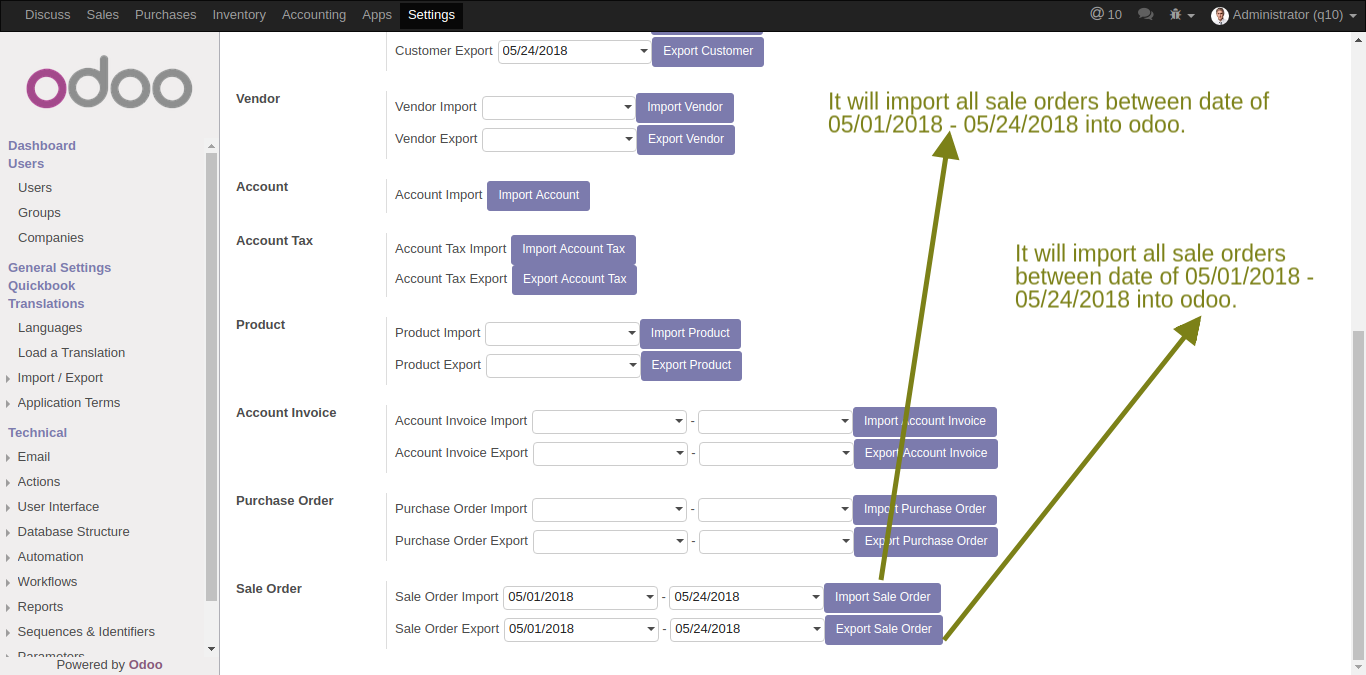Image resolution: width=1366 pixels, height=675 pixels.
Task: Expand Application Terms in sidebar
Action: (x=69, y=403)
